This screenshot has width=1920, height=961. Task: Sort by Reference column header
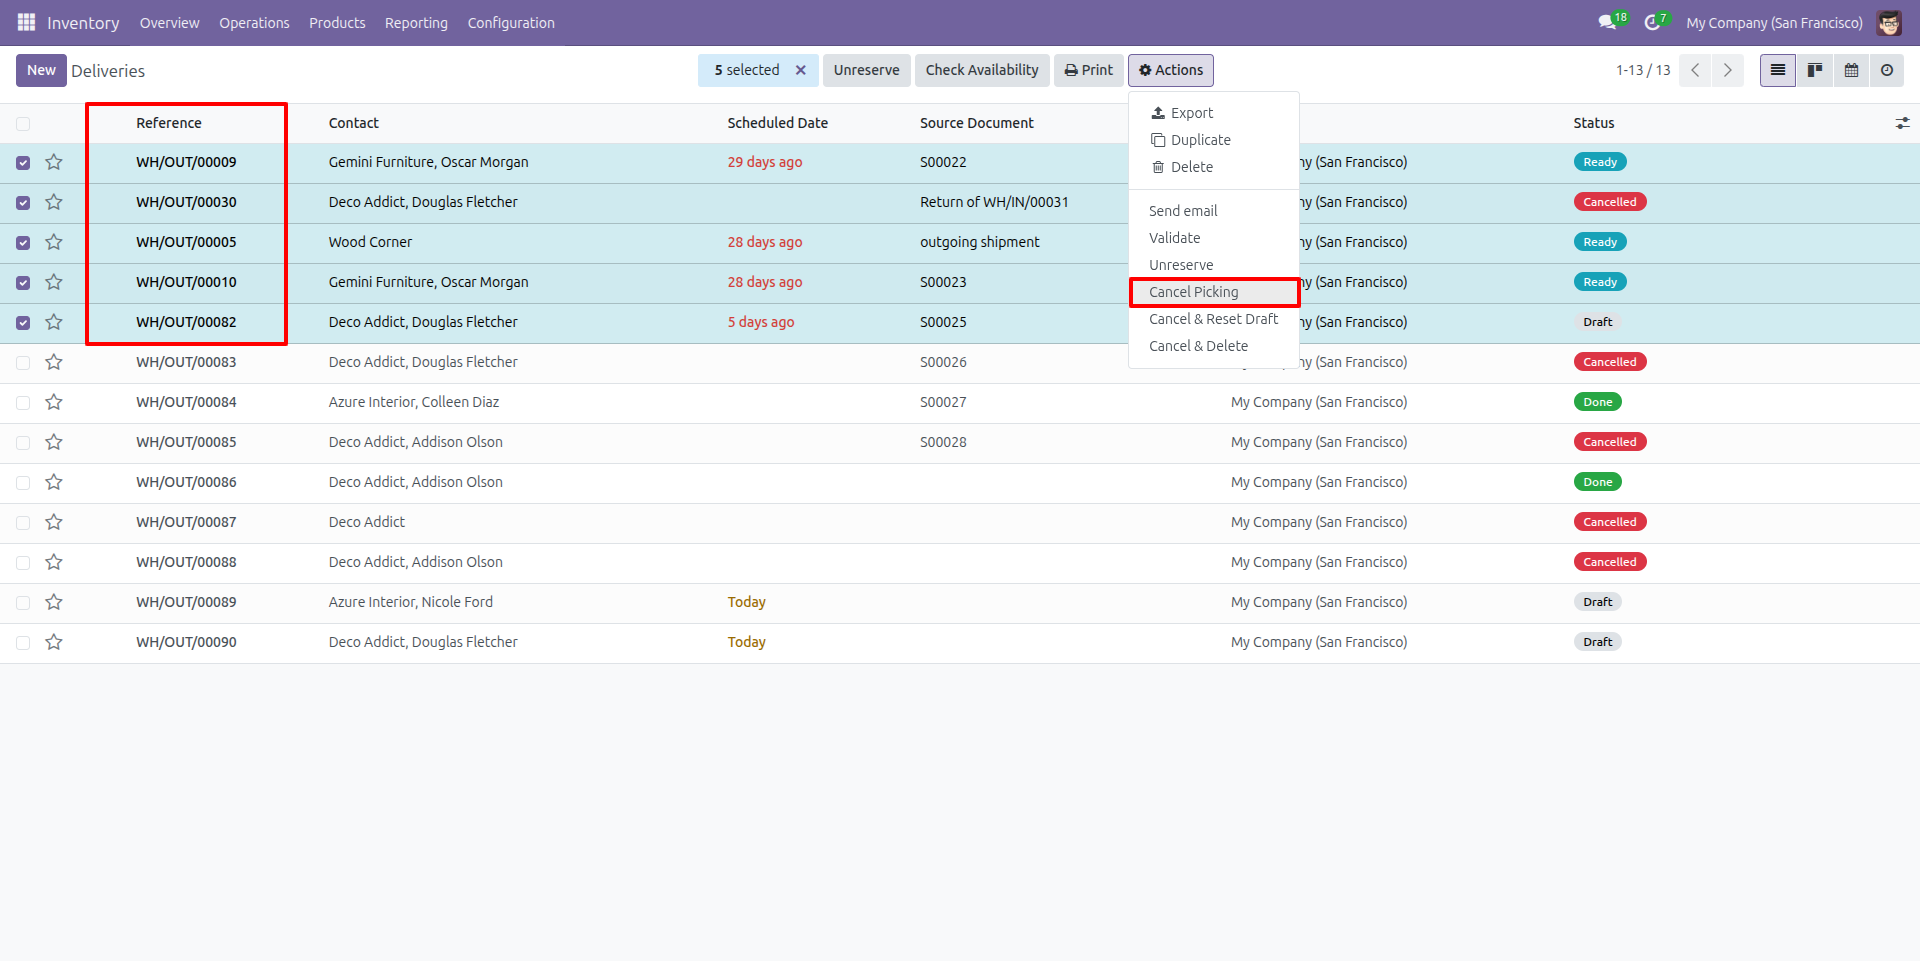tap(169, 123)
